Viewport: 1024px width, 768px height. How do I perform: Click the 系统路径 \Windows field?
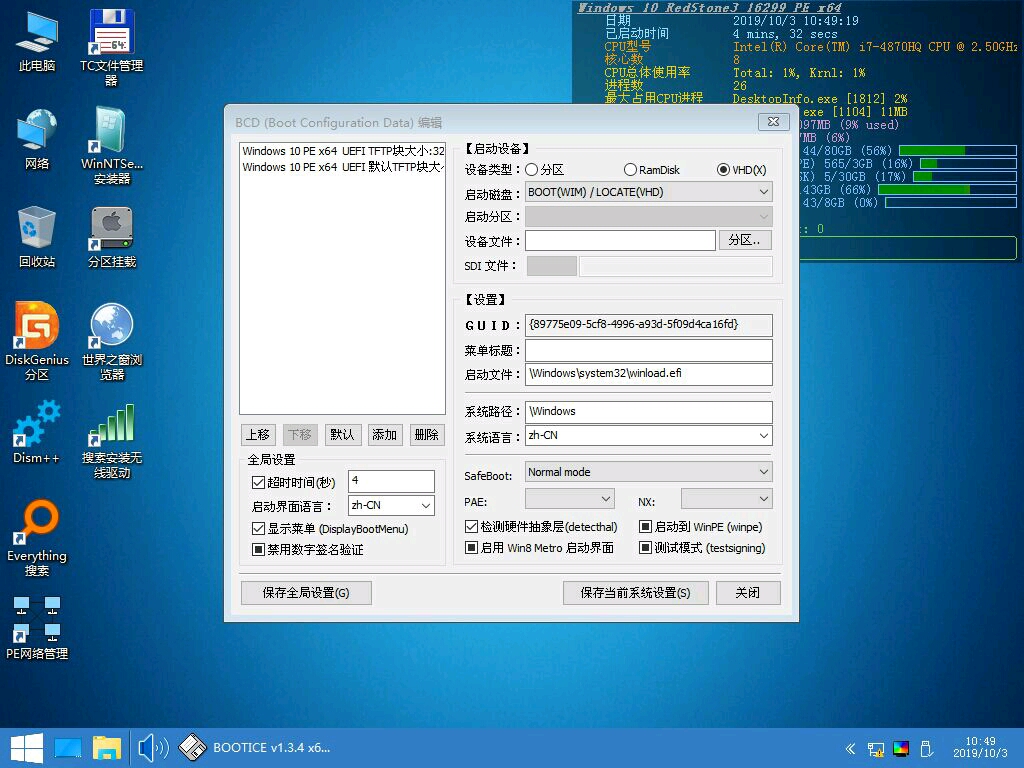coord(648,412)
